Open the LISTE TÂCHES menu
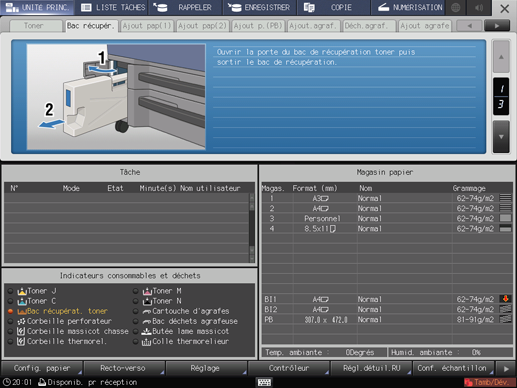The height and width of the screenshot is (388, 517). tap(114, 7)
